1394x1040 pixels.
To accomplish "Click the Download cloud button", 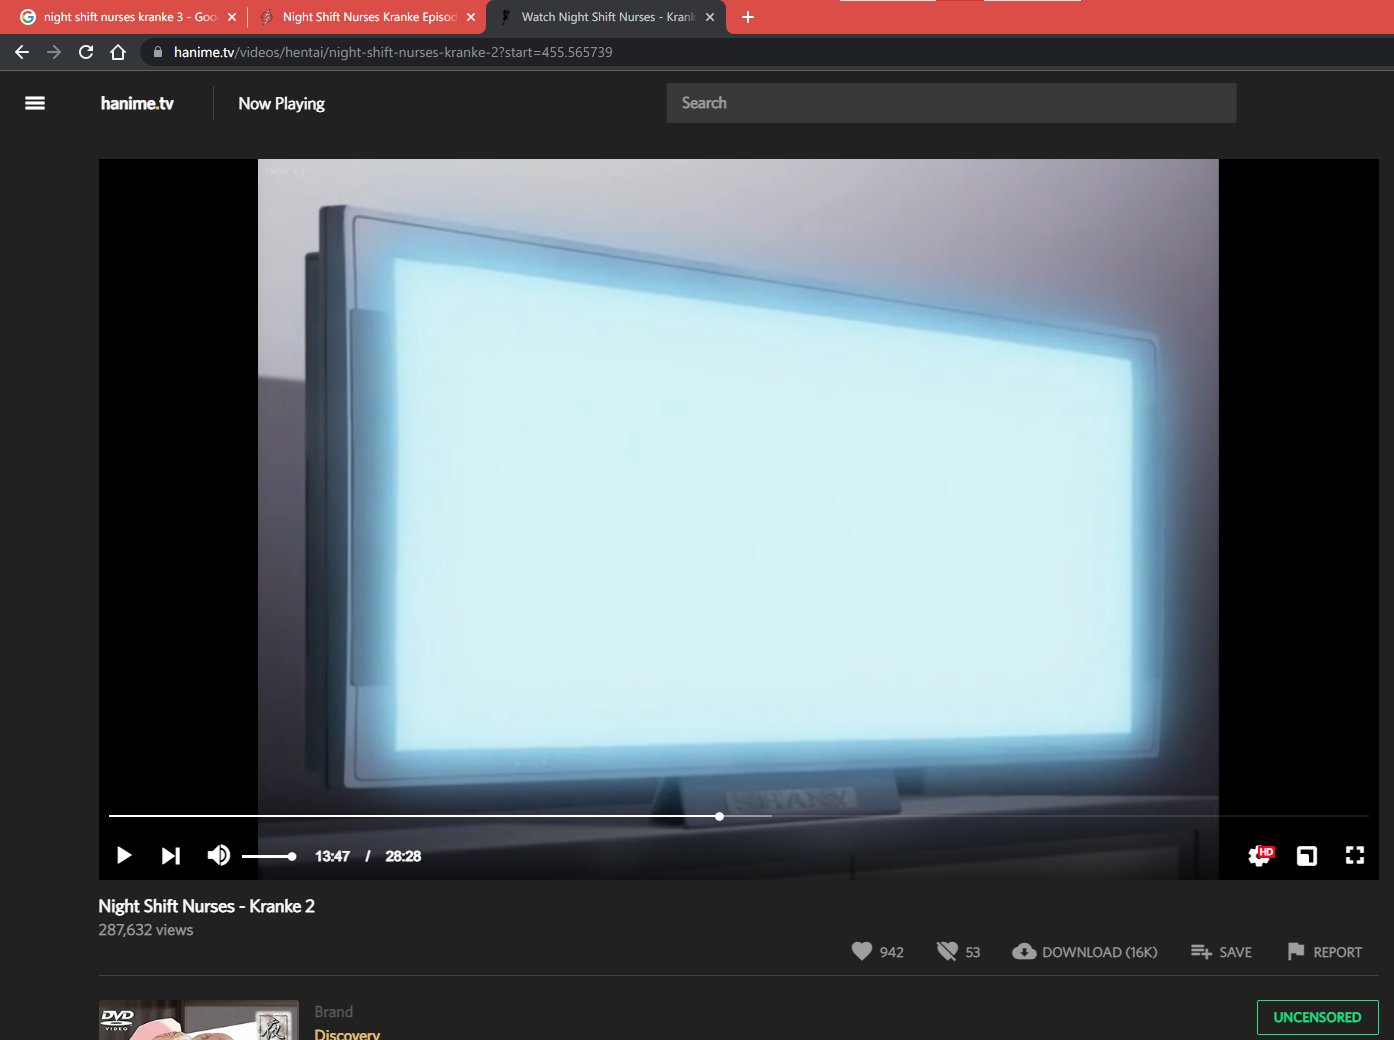I will (x=1085, y=952).
